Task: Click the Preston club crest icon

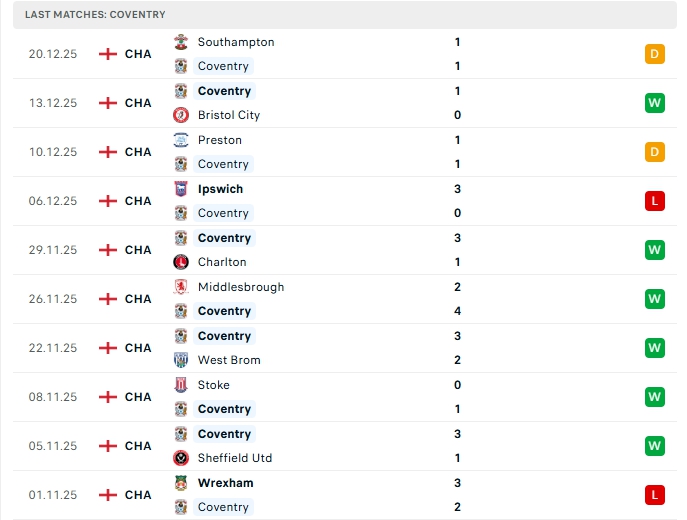Action: [181, 140]
